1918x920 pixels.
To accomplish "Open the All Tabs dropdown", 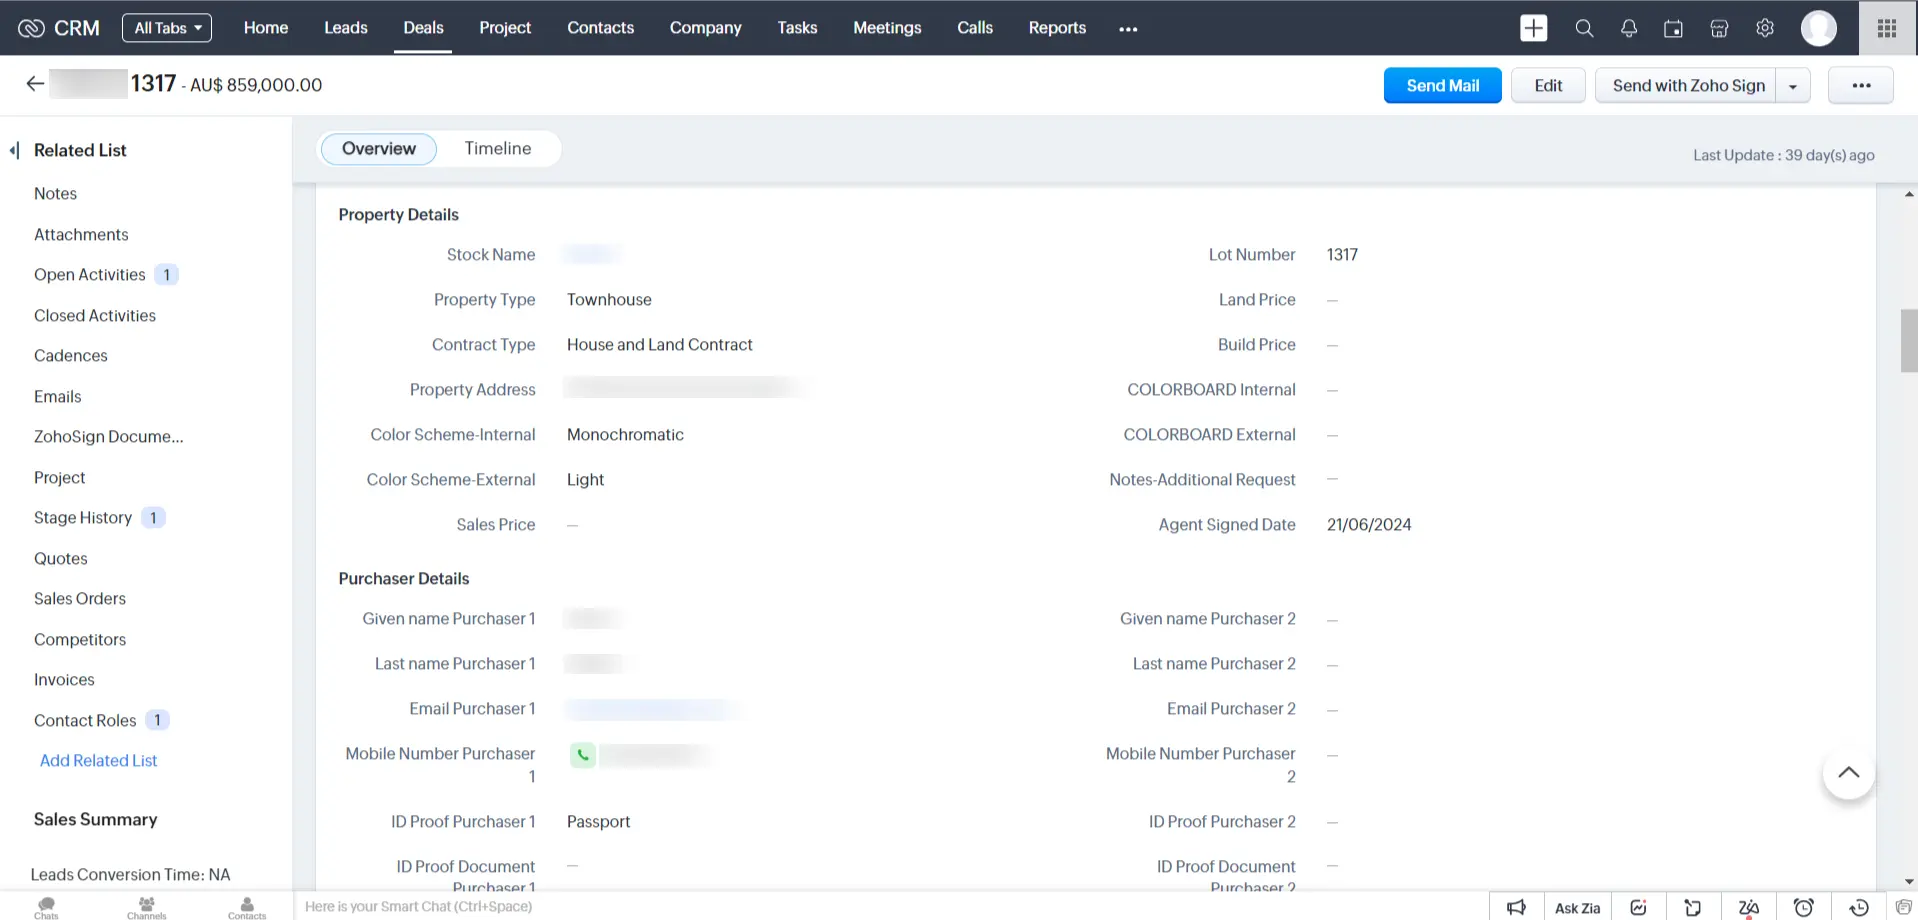I will click(x=166, y=27).
